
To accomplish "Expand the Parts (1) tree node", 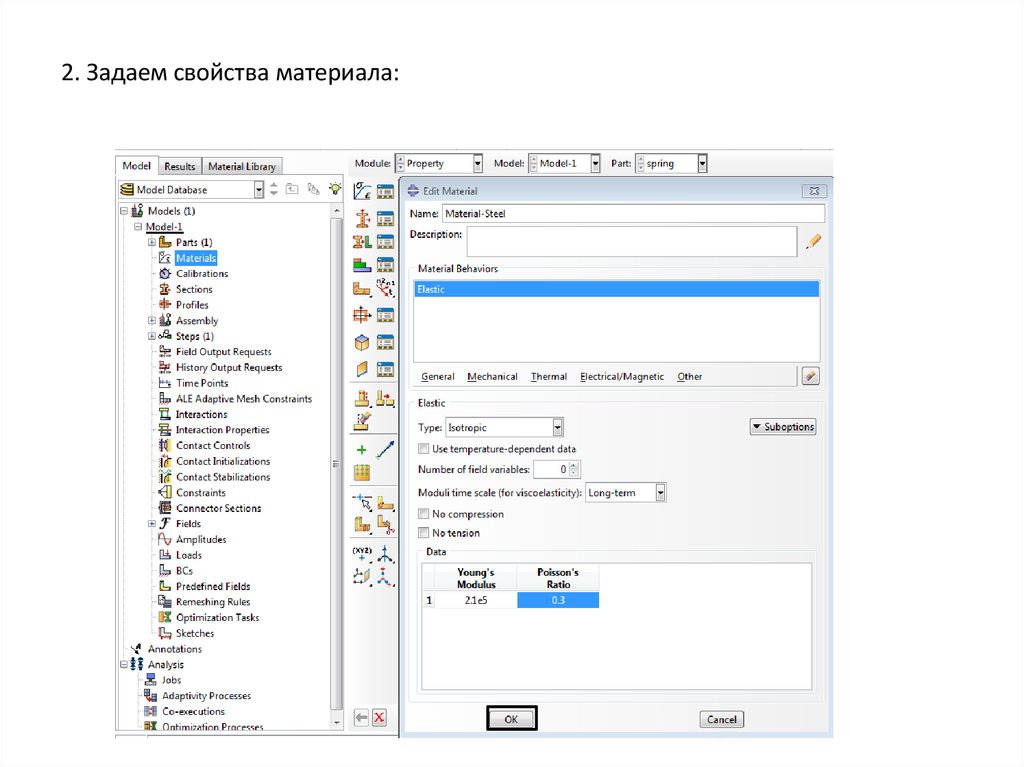I will coord(152,242).
